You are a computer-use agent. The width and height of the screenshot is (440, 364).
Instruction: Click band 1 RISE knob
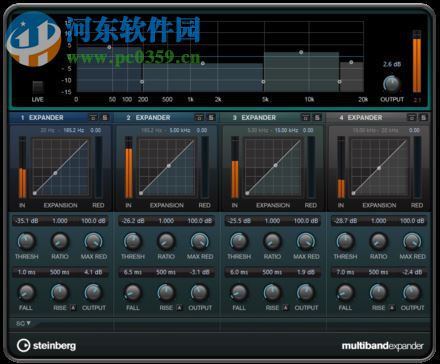pyautogui.click(x=60, y=293)
